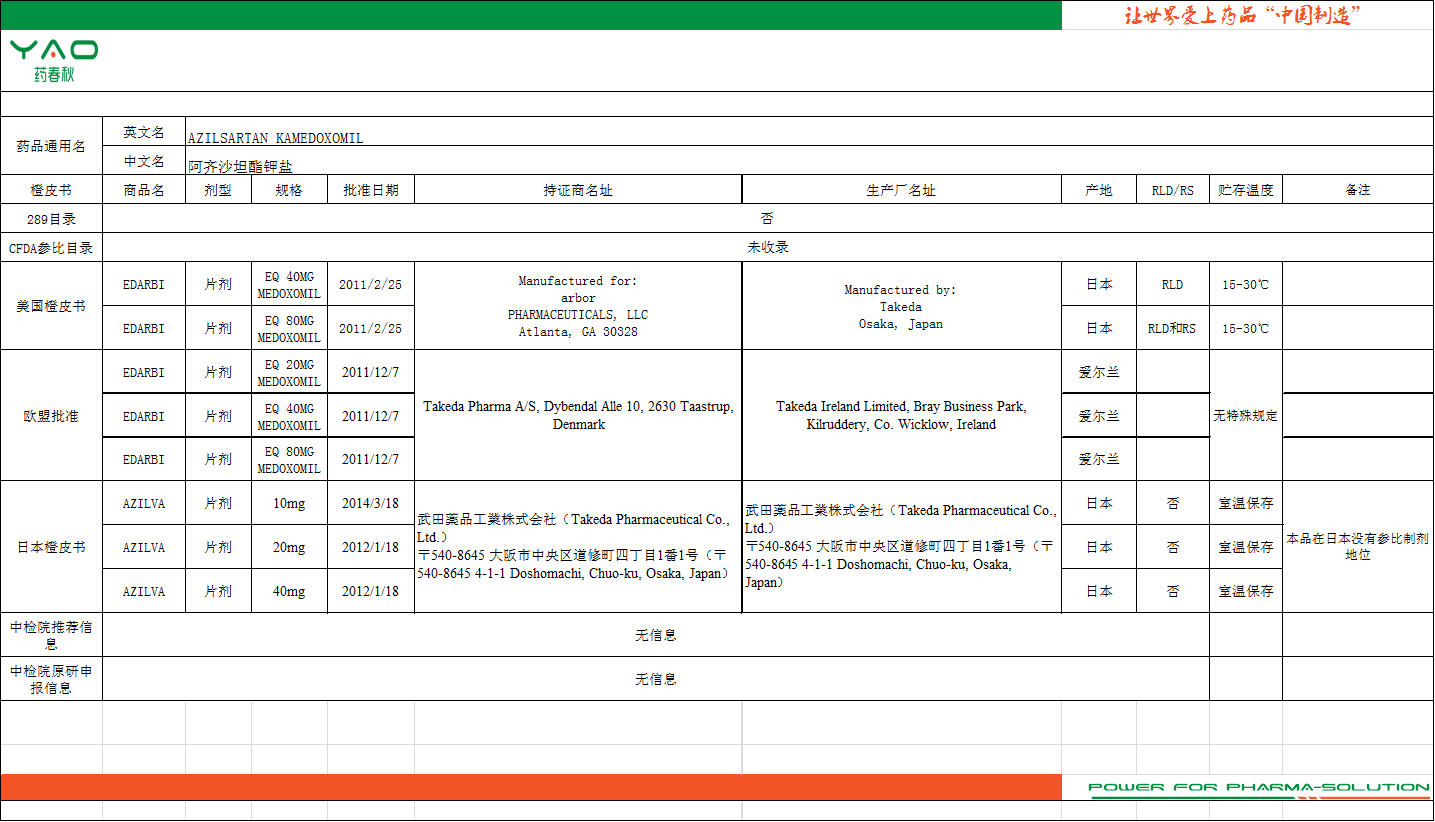Screen dimensions: 1435x822
Task: Select the 英文名 label cell
Action: coord(144,132)
